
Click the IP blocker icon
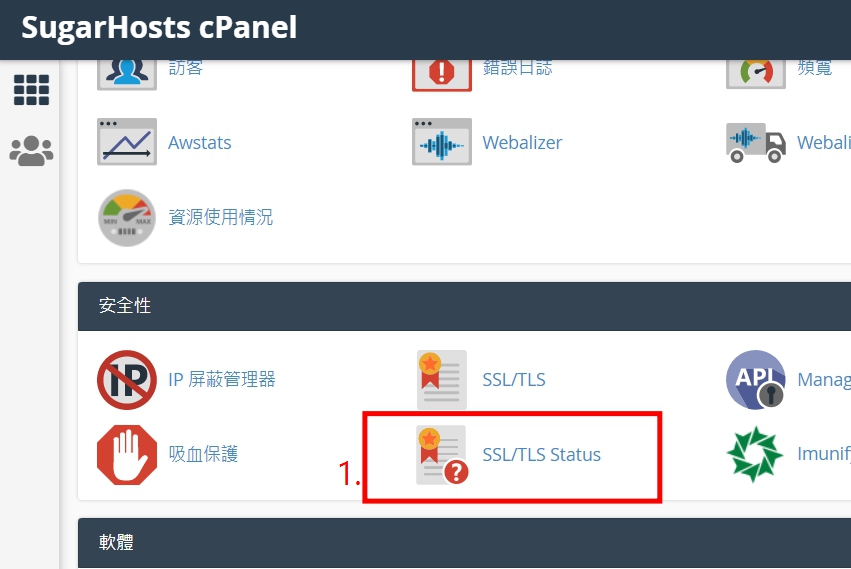point(127,380)
